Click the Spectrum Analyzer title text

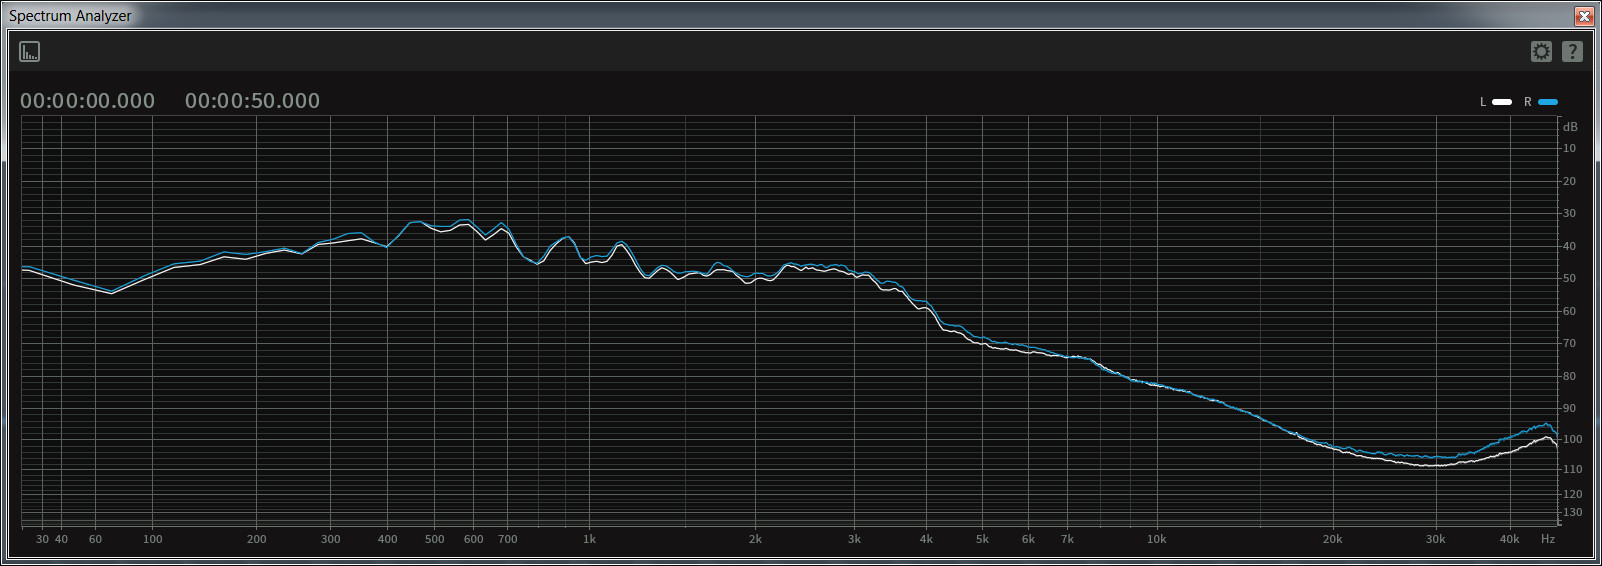[x=70, y=16]
